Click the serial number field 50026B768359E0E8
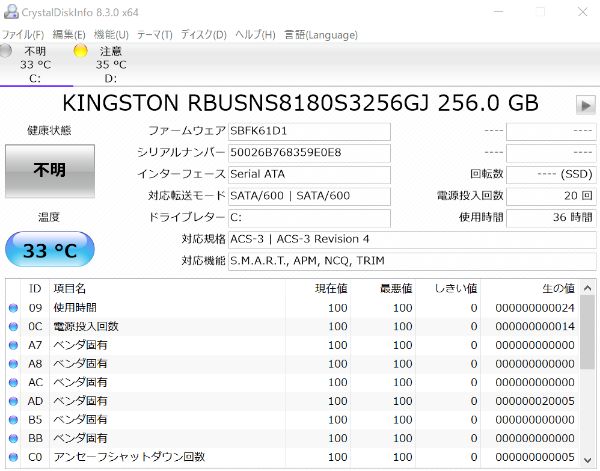600x471 pixels. (x=309, y=153)
